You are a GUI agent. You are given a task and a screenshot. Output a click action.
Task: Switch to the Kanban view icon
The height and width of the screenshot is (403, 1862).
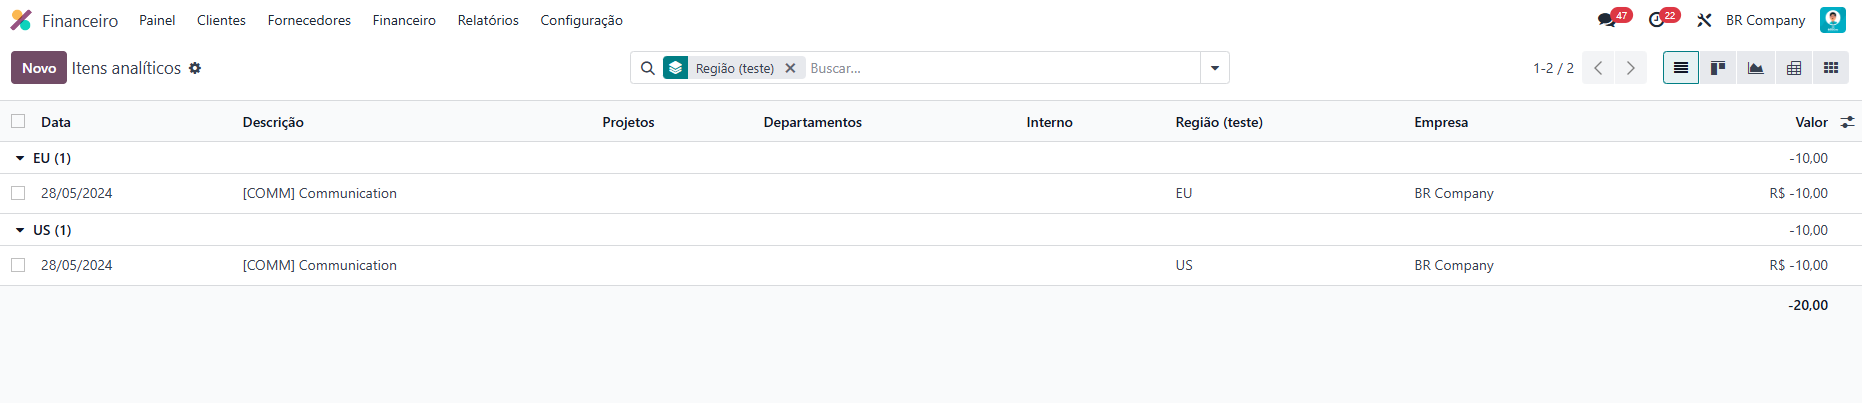click(x=1718, y=68)
